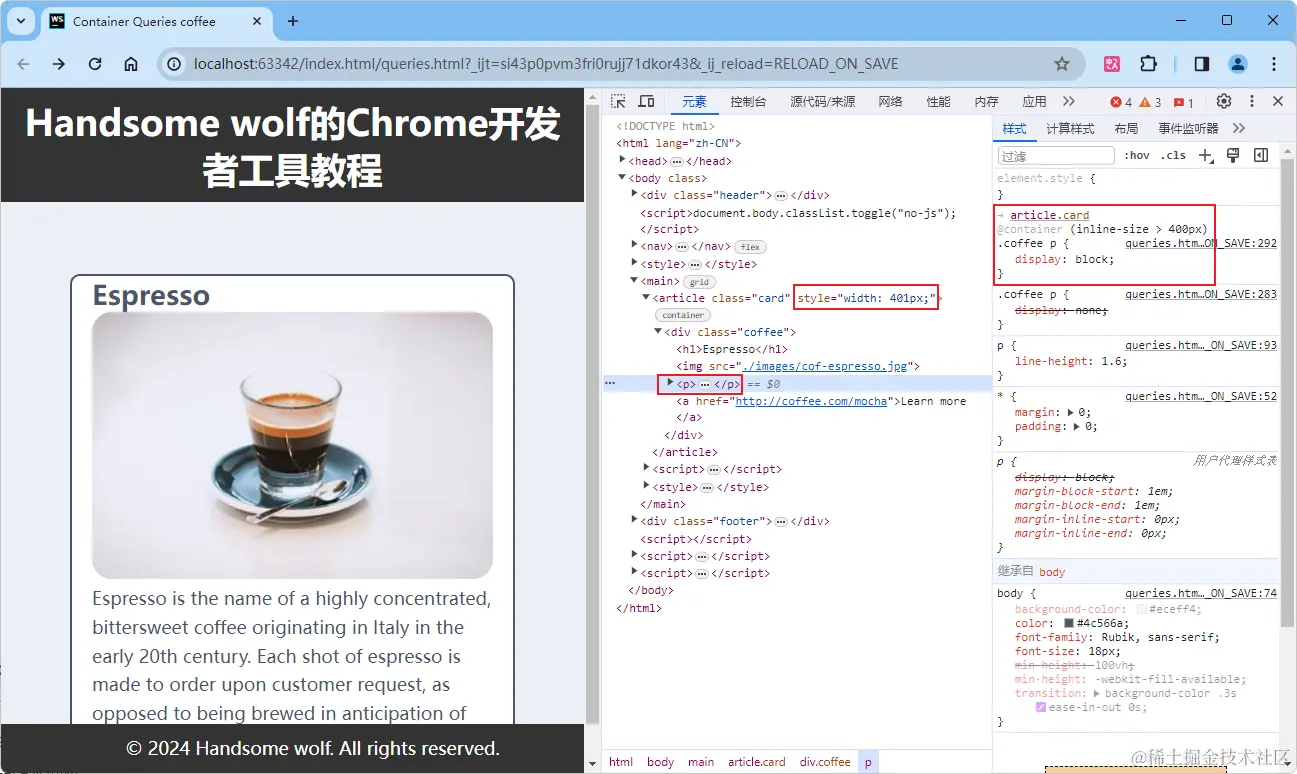Select div.coffee in the breadcrumb bar
Viewport: 1297px width, 774px height.
(825, 762)
